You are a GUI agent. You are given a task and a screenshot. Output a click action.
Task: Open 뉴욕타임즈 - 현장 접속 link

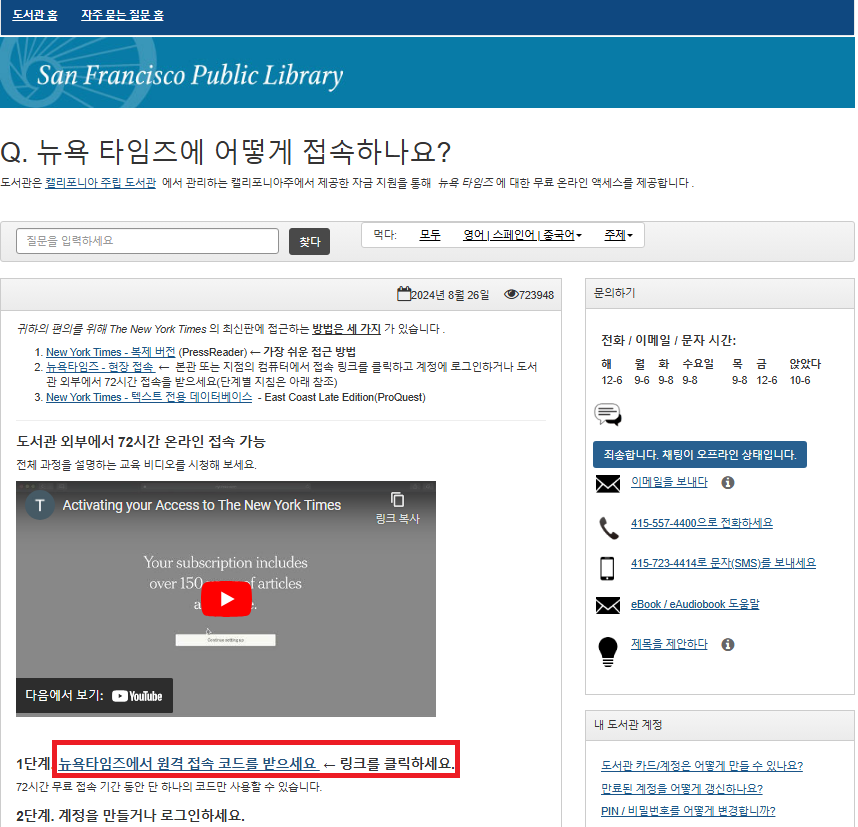click(100, 367)
